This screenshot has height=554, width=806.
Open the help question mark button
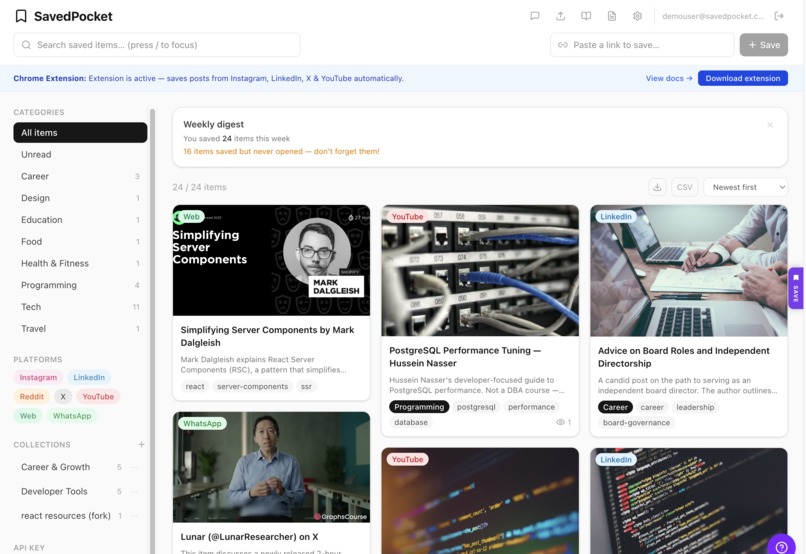pyautogui.click(x=781, y=546)
